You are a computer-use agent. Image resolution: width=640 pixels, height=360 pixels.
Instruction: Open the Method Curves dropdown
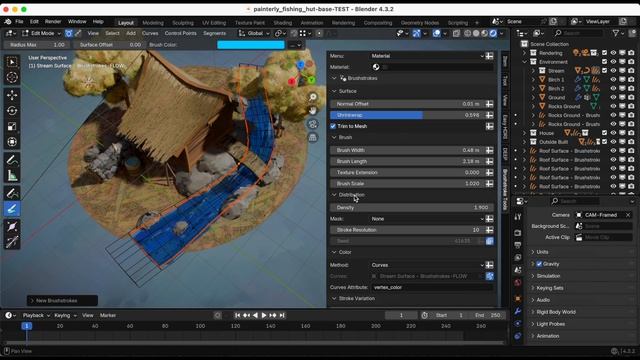[427, 265]
